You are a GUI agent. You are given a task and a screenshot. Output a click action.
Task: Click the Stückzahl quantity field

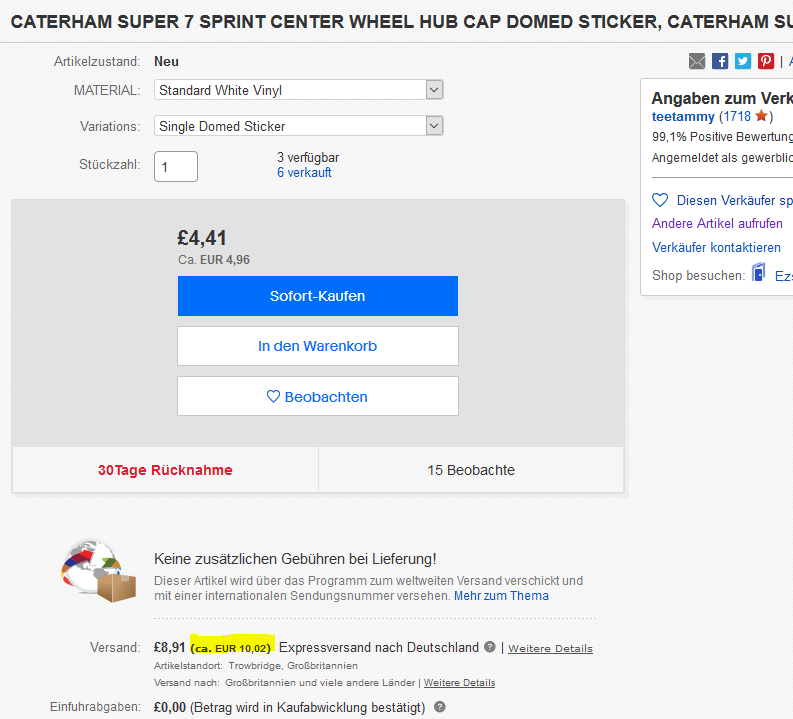pos(176,166)
